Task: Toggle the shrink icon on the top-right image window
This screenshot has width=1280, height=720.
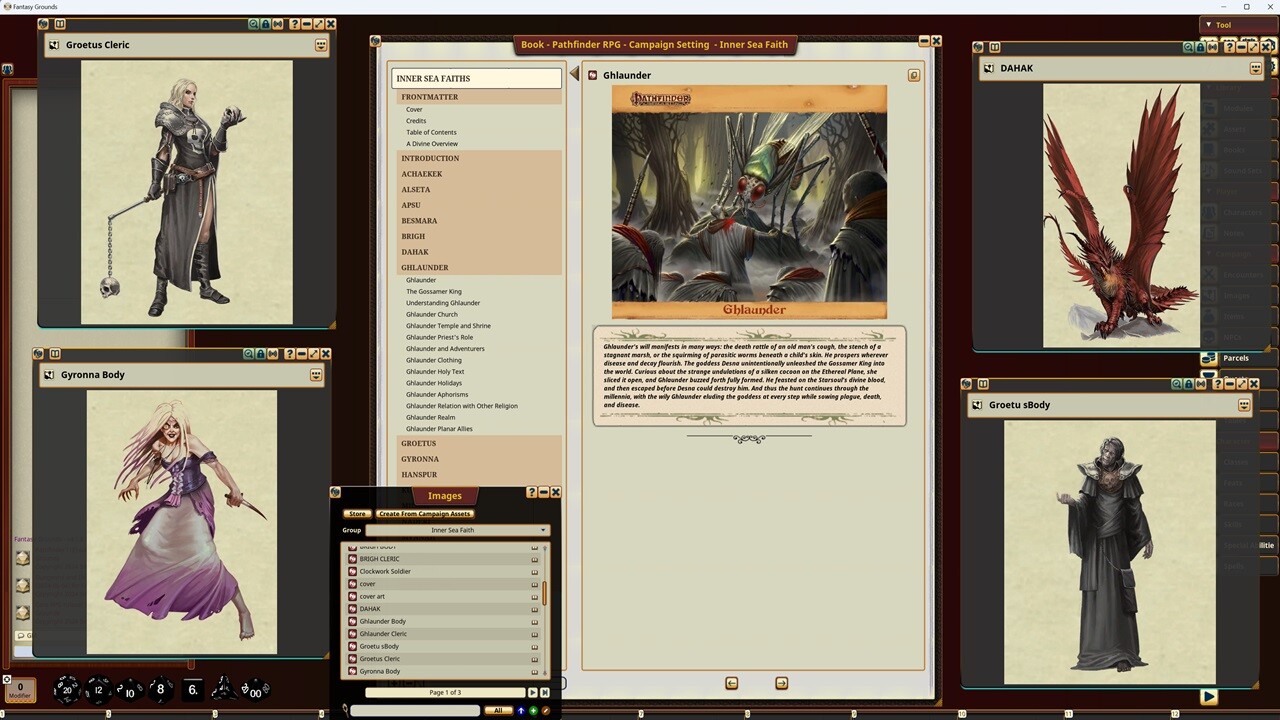Action: (1213, 47)
